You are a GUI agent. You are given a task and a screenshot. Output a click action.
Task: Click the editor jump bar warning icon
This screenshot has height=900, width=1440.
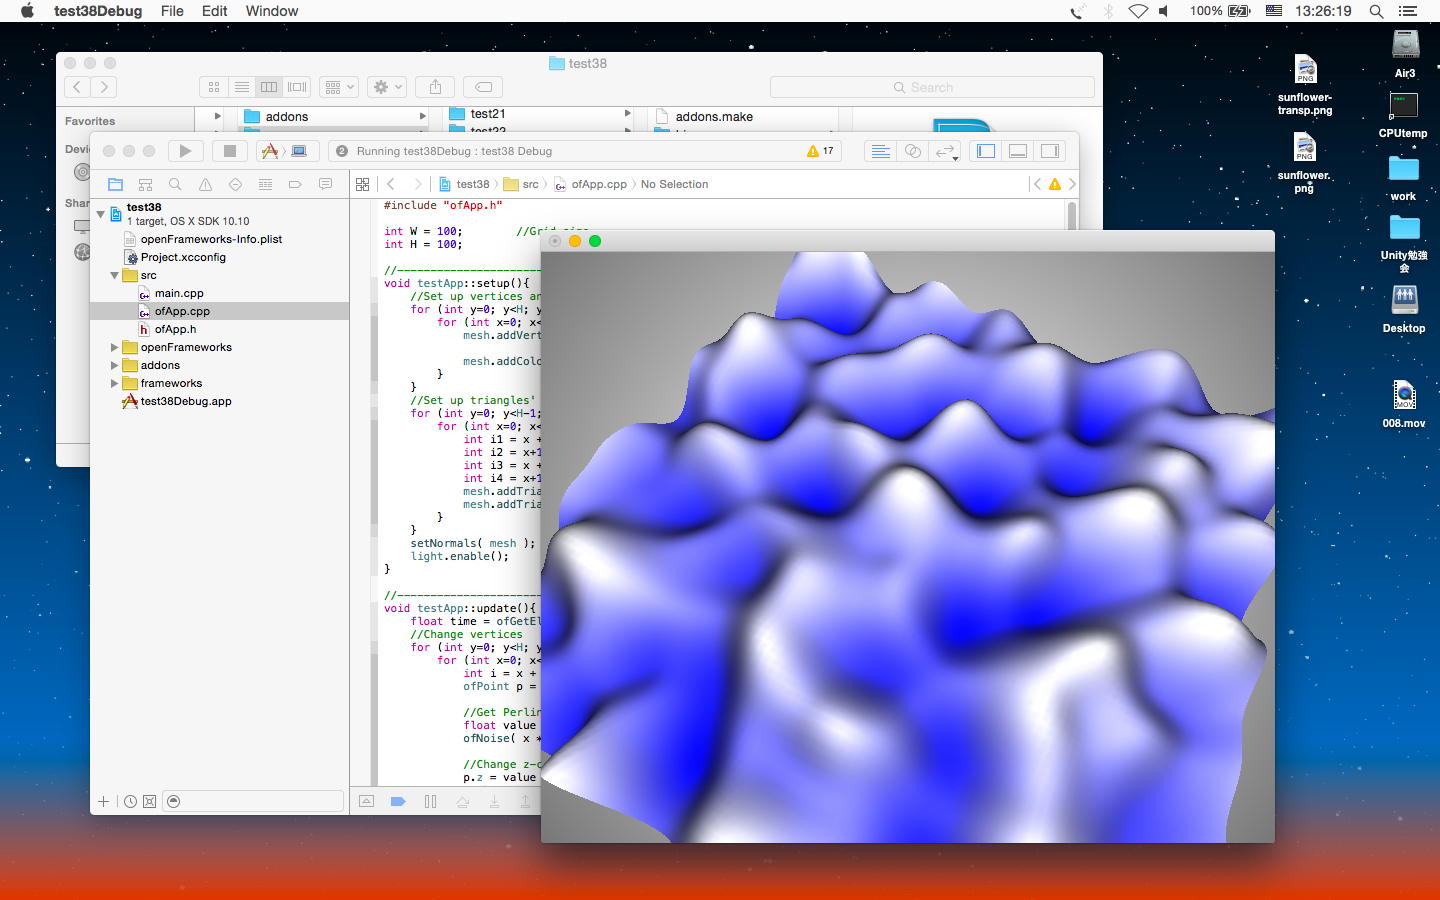(x=1054, y=184)
